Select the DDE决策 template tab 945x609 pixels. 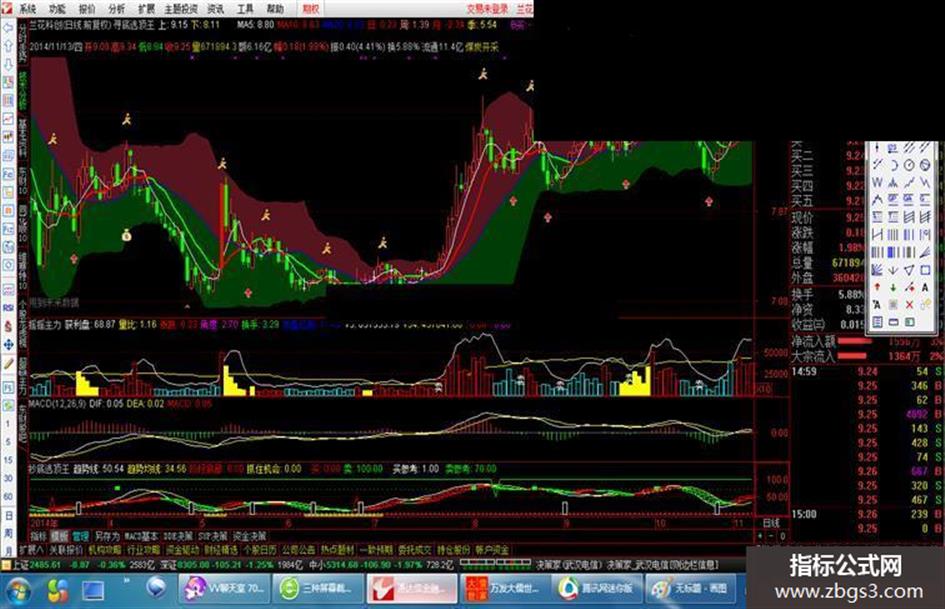[178, 536]
